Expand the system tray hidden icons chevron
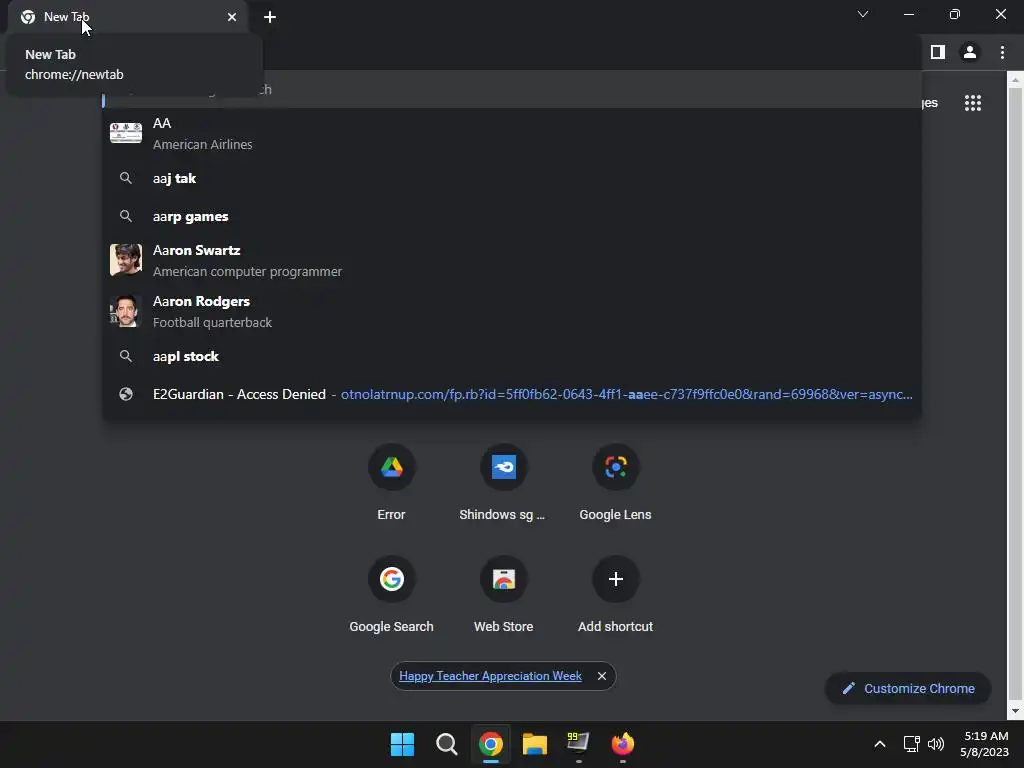This screenshot has width=1024, height=768. coord(880,744)
